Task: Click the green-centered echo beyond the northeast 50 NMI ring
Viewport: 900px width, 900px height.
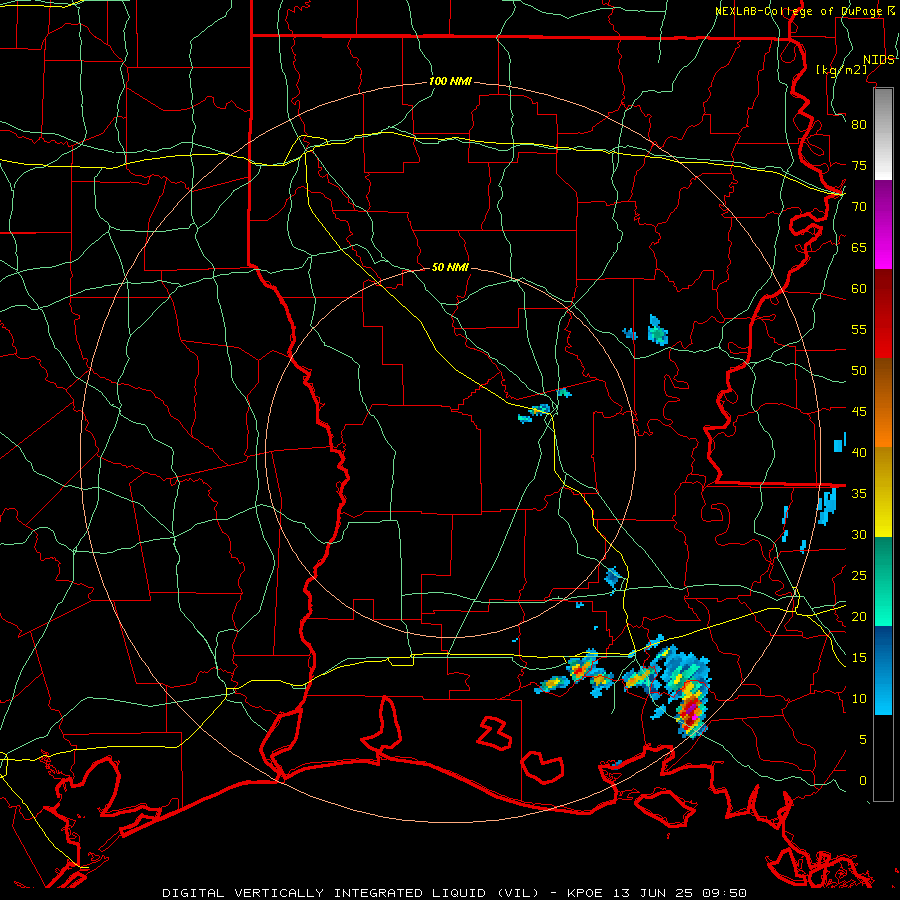Action: pyautogui.click(x=658, y=332)
